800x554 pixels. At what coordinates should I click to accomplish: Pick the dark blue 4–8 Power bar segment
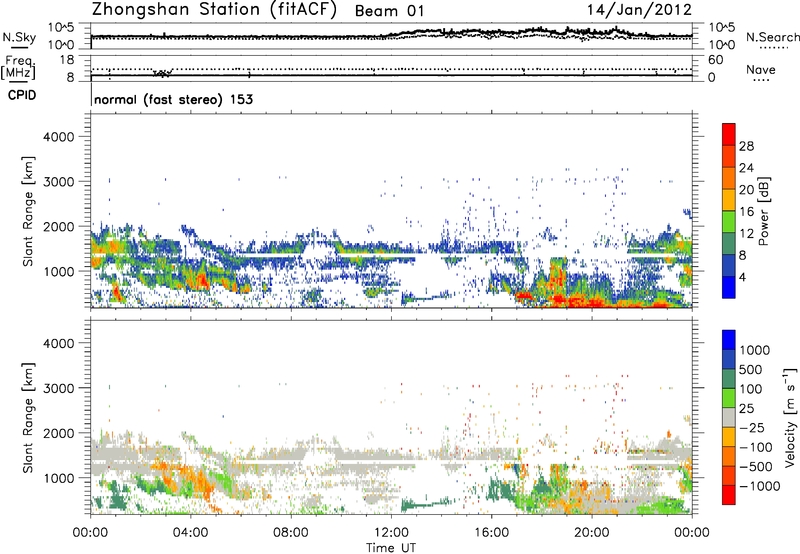[729, 266]
